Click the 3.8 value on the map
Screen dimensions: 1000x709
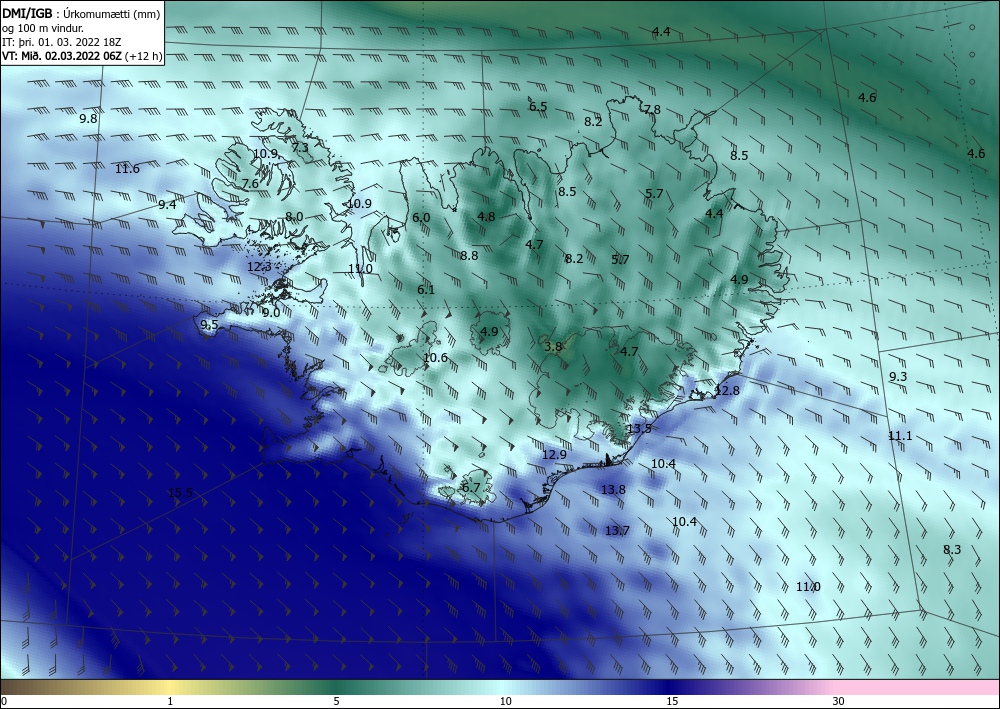[x=554, y=346]
